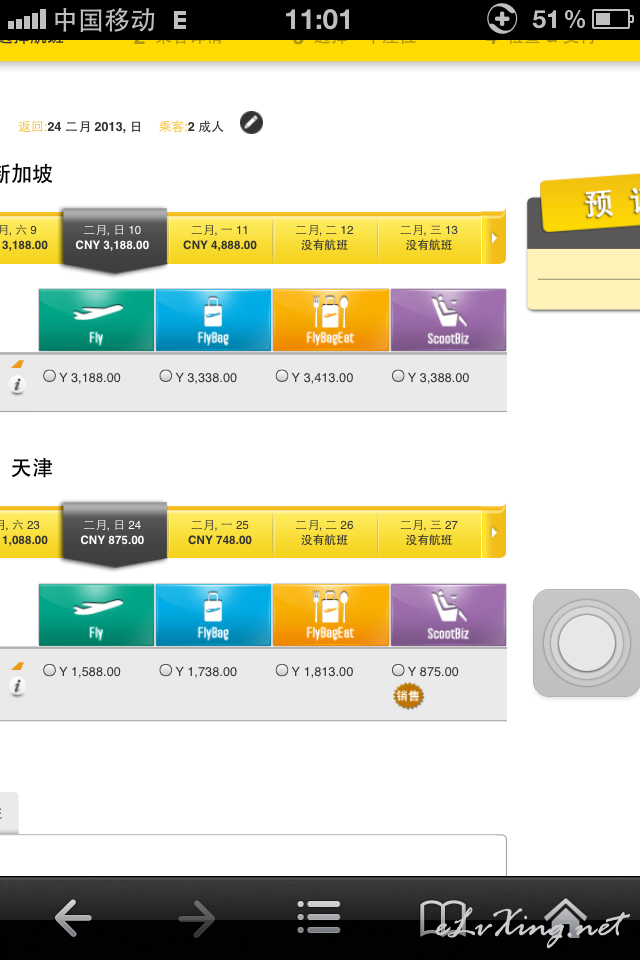The width and height of the screenshot is (640, 960).
Task: Tap the 中国移动 carrier label
Action: click(105, 20)
